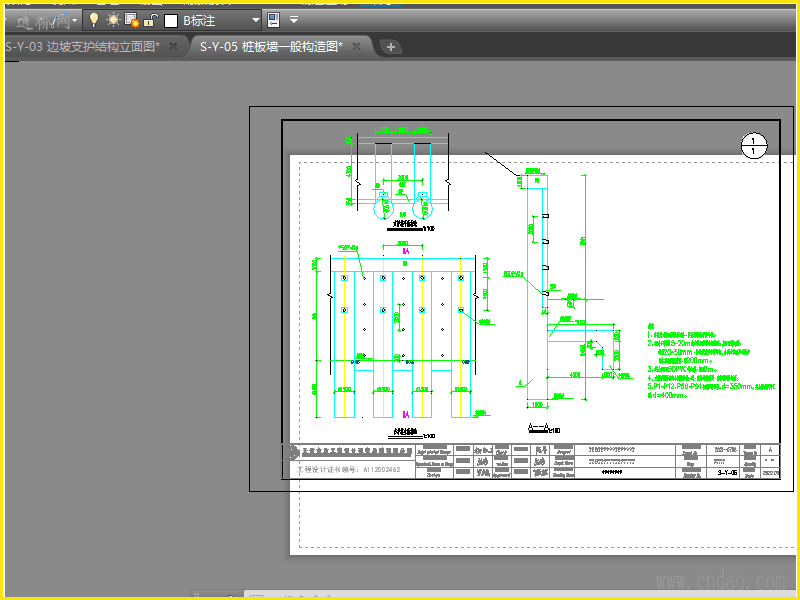Close the S-Y-05 drawing tab
The height and width of the screenshot is (600, 800).
(357, 46)
